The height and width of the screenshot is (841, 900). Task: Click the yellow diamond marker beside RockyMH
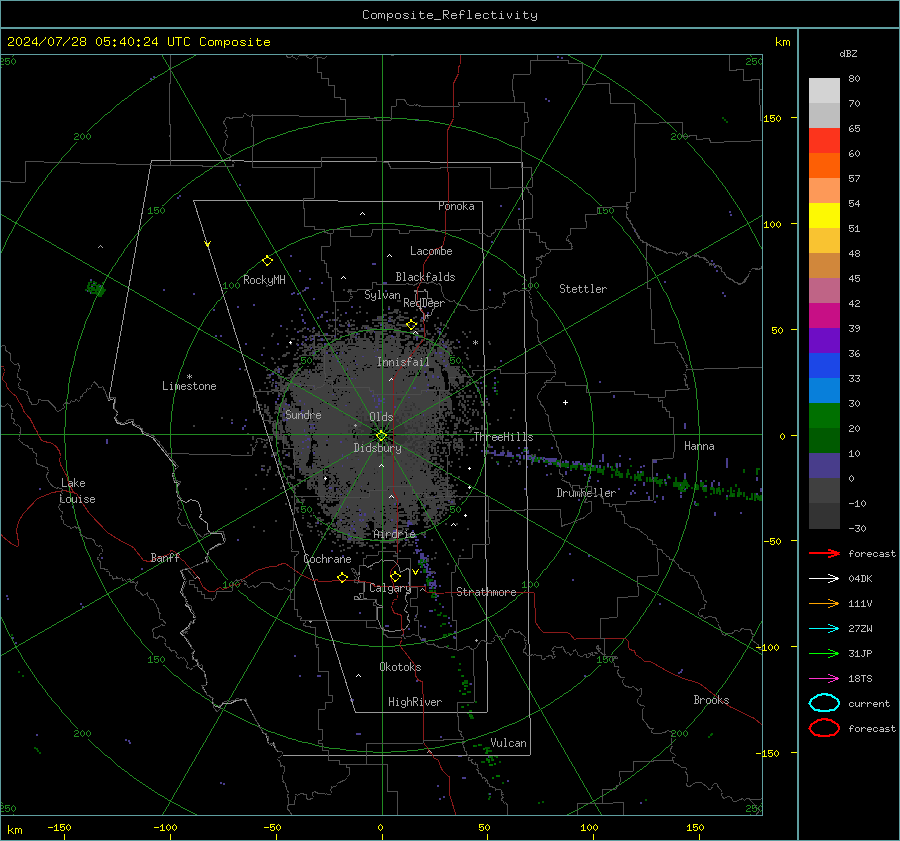coord(267,260)
